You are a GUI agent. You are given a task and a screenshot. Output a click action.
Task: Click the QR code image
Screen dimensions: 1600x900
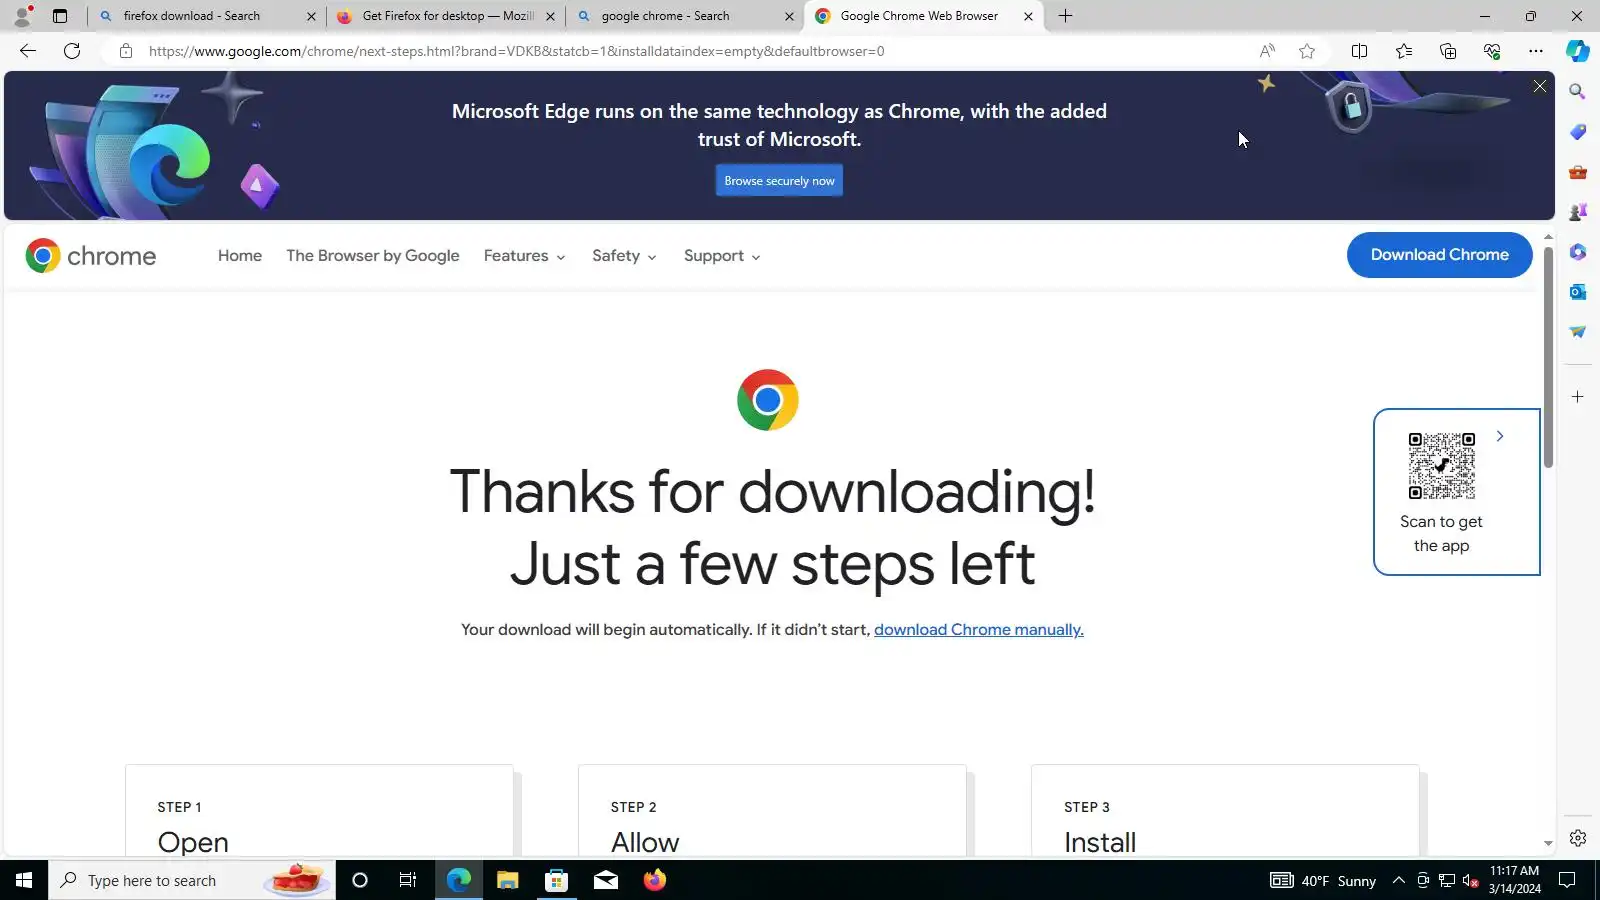(1441, 466)
